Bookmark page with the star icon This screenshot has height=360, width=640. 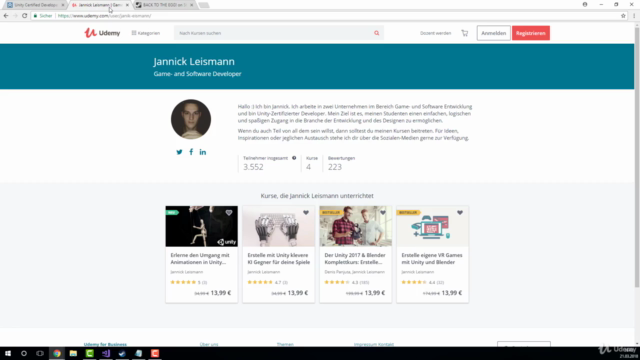click(623, 16)
